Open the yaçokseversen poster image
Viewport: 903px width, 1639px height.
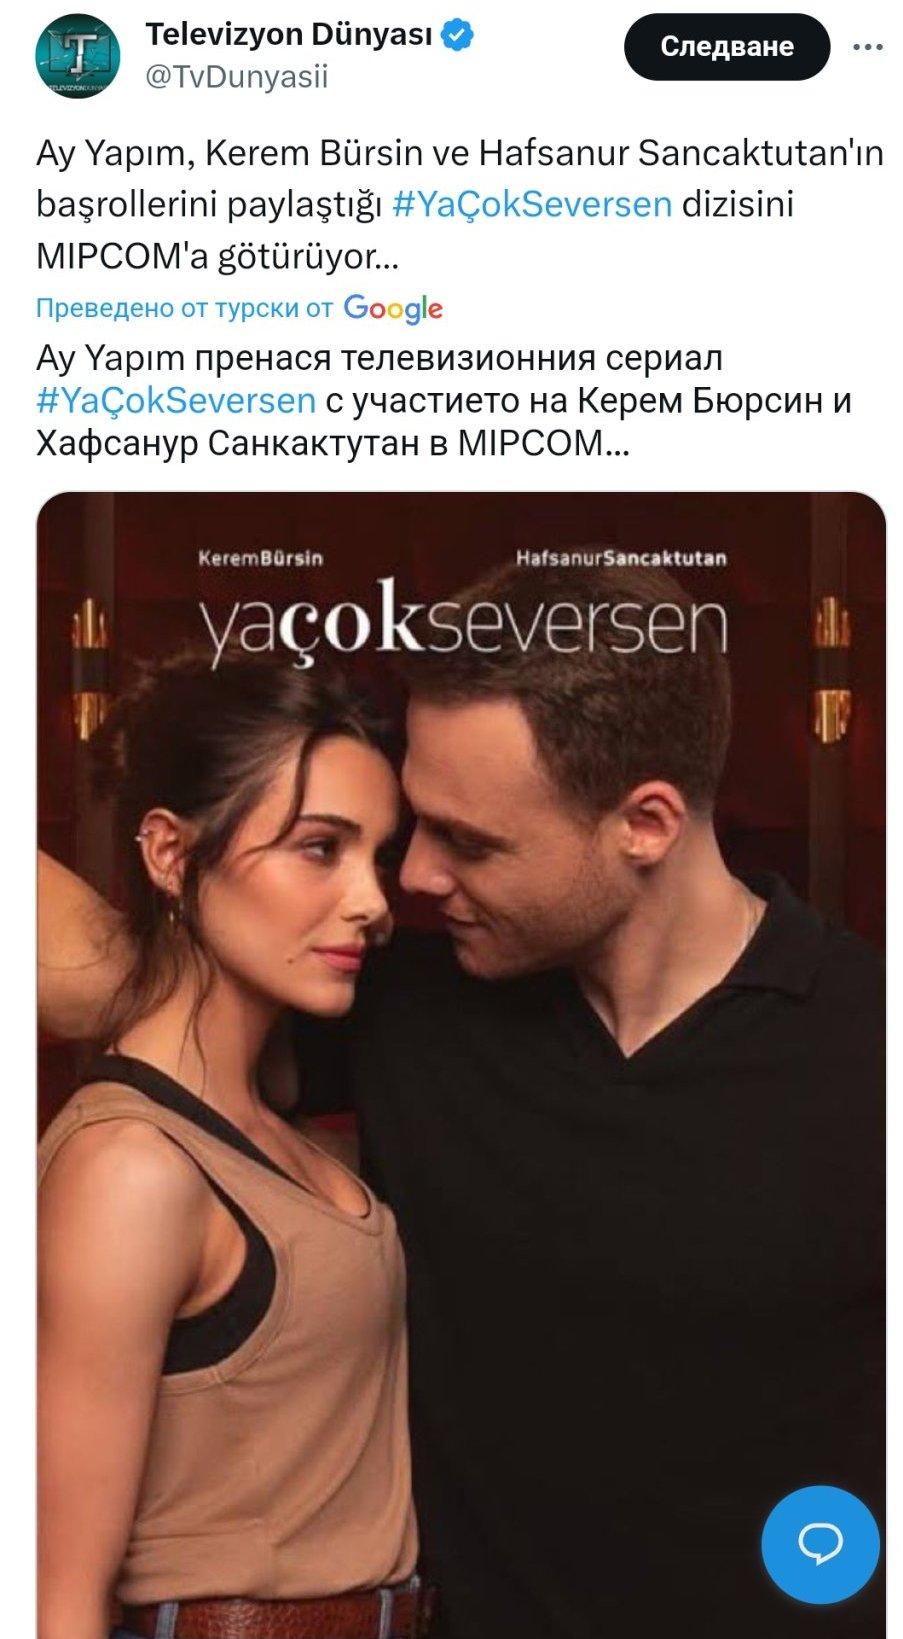pyautogui.click(x=461, y=1064)
